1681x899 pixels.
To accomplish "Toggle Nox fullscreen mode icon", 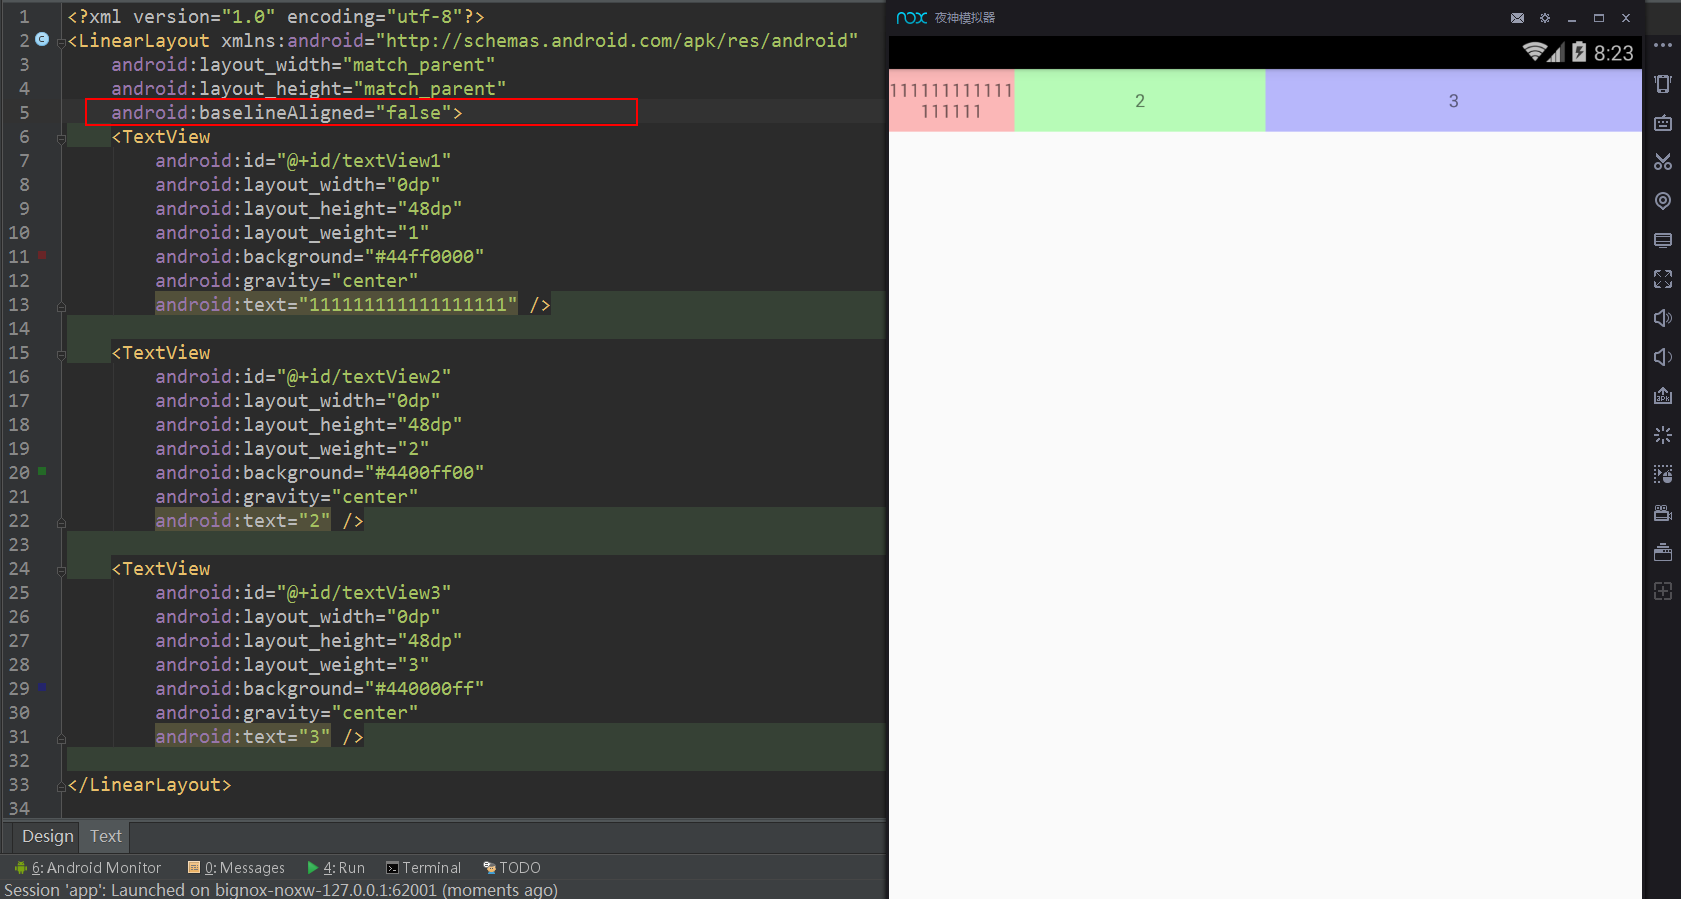I will pos(1662,279).
